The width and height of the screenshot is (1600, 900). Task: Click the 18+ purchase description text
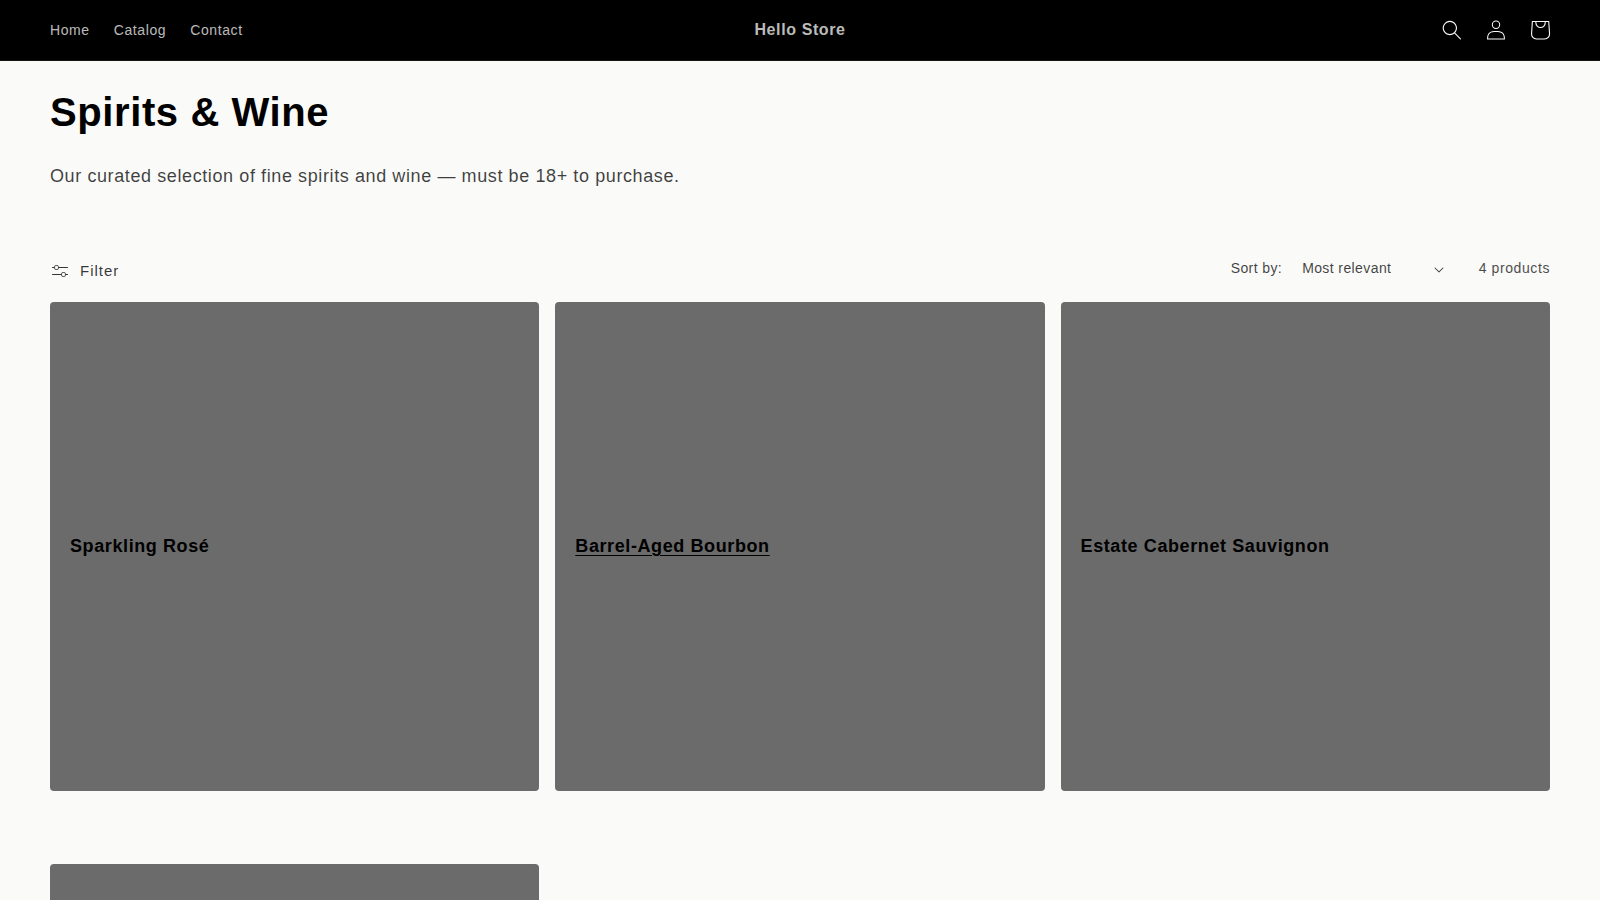(364, 176)
